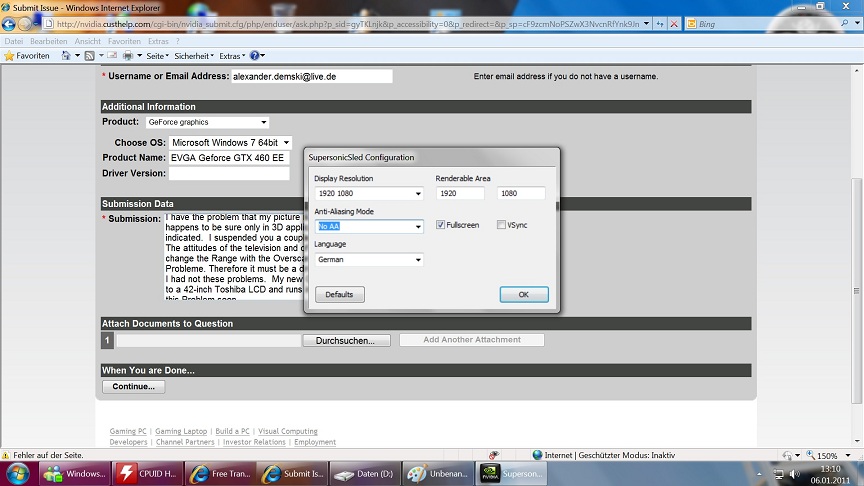Switch to Free Tran... taskbar window
This screenshot has width=864, height=486.
click(x=220, y=474)
